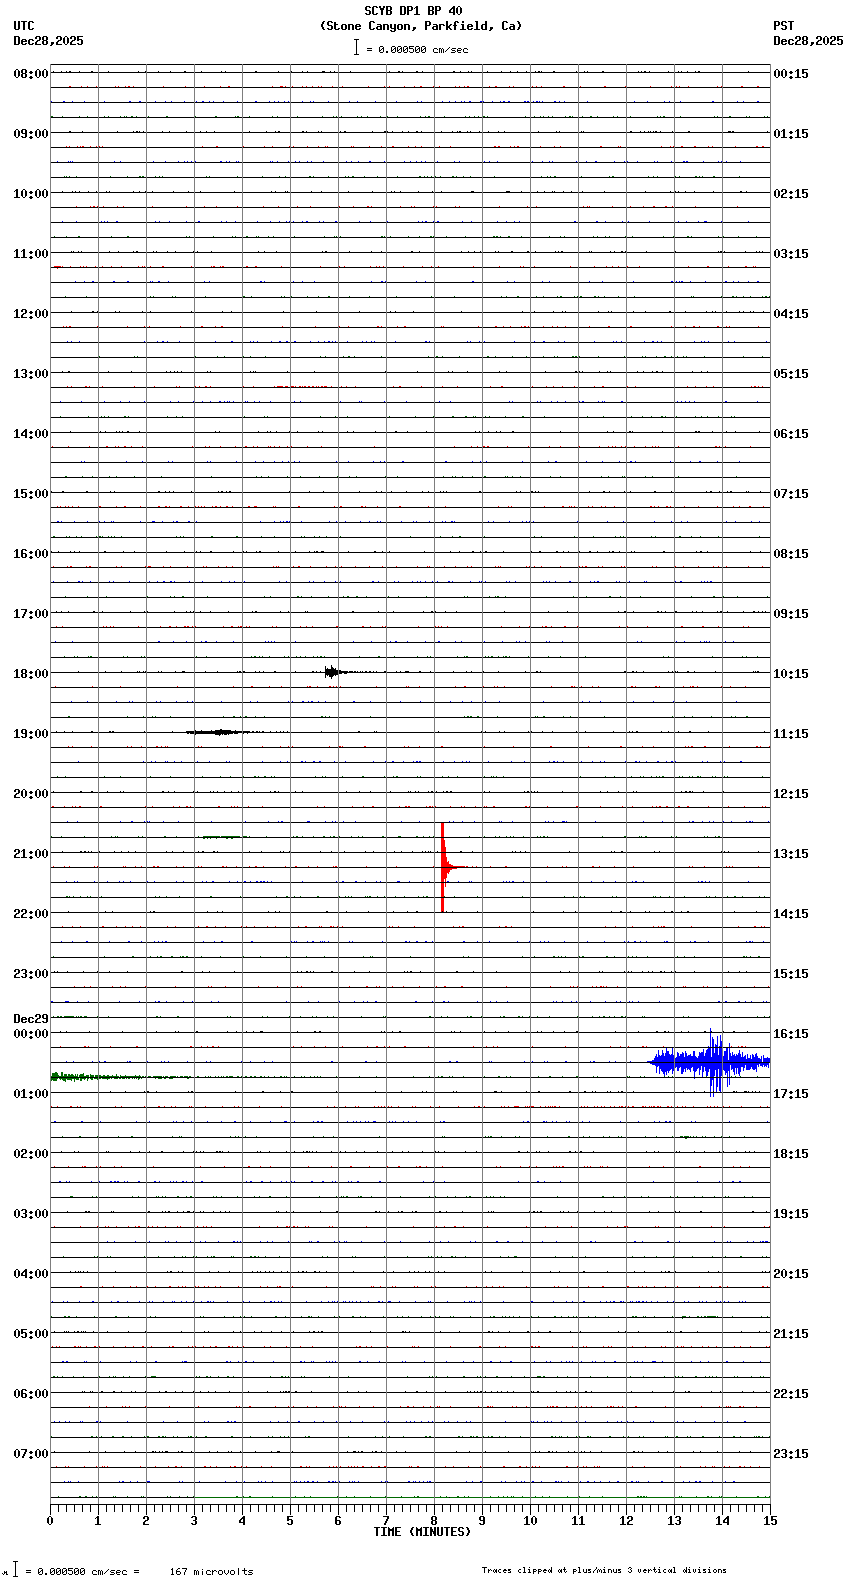Click the '05:15' PST time label

coord(791,374)
